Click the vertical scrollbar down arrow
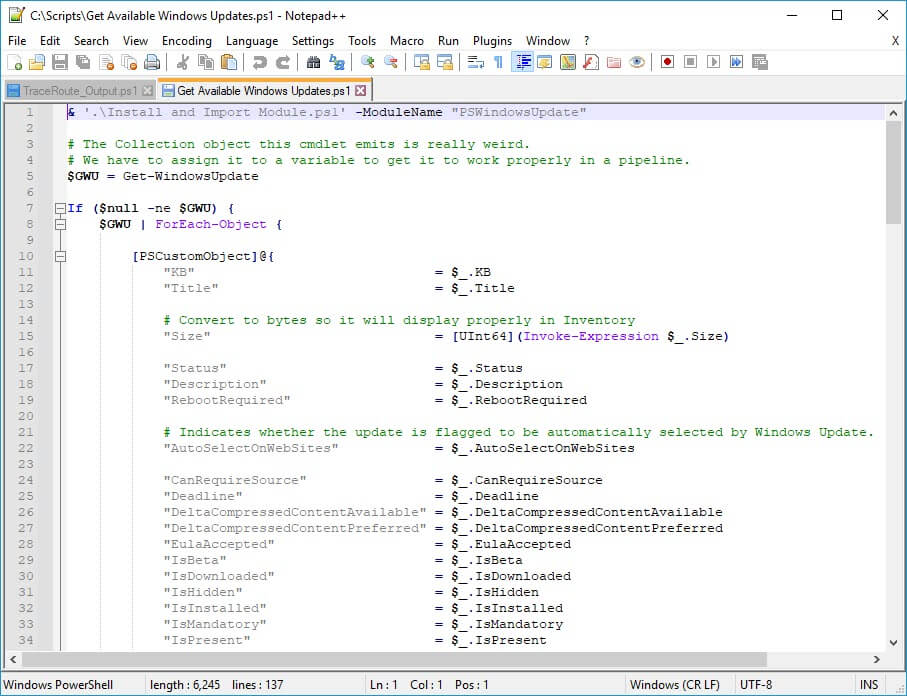Image resolution: width=907 pixels, height=696 pixels. point(894,641)
